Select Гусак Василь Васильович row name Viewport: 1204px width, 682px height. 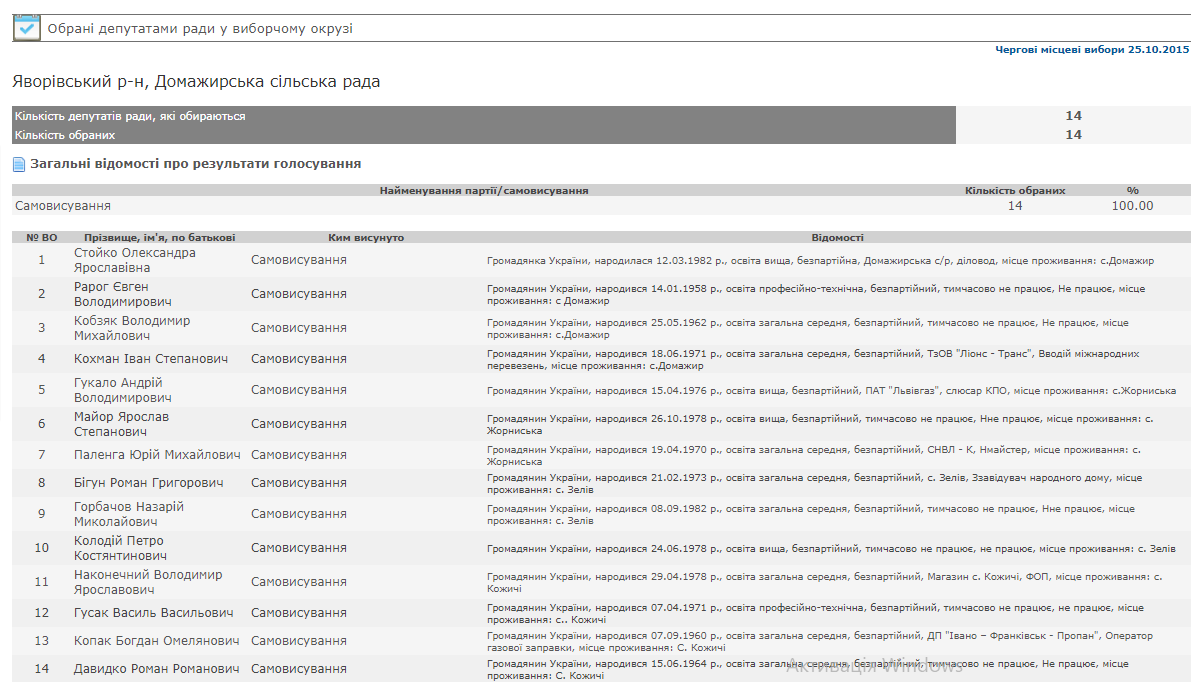click(x=154, y=613)
